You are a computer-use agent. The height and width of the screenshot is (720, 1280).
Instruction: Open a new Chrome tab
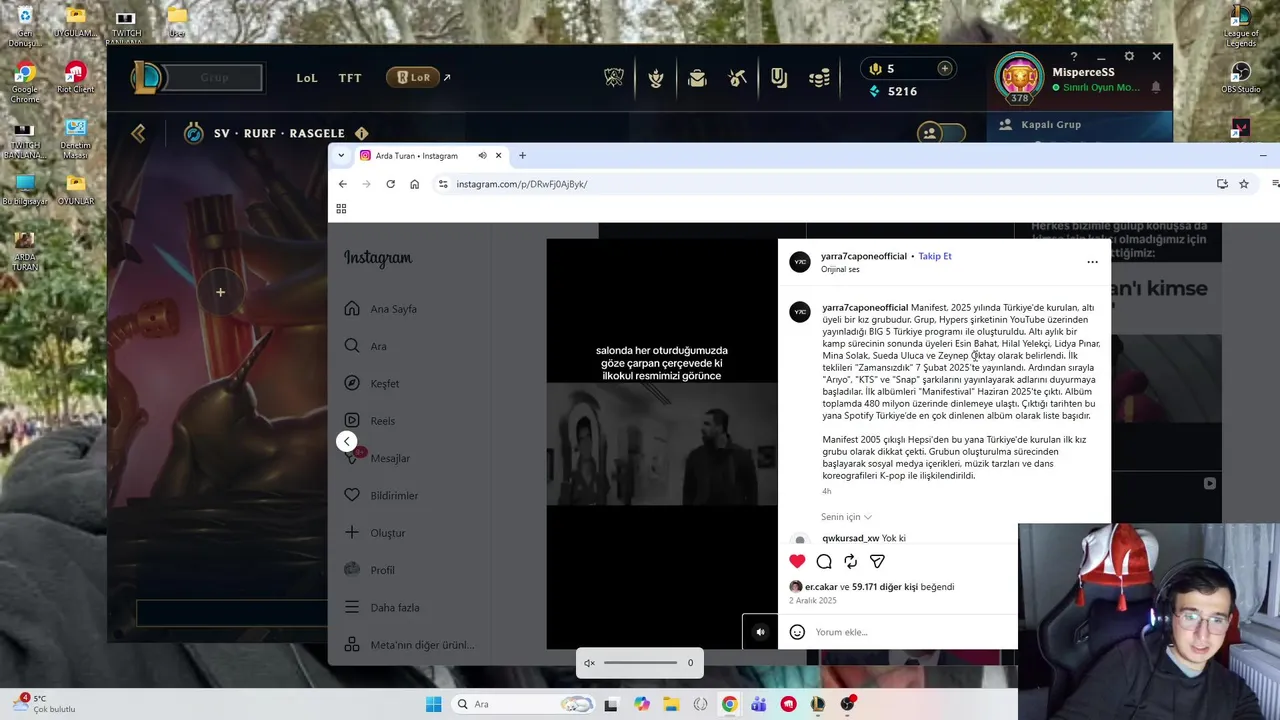coord(522,155)
